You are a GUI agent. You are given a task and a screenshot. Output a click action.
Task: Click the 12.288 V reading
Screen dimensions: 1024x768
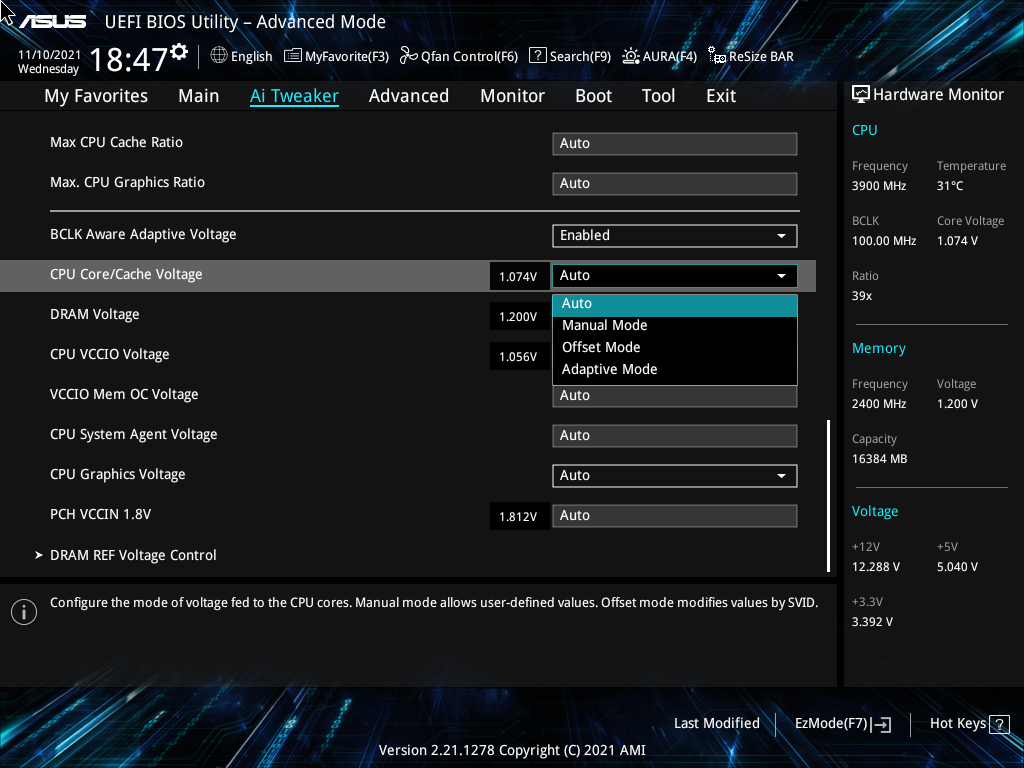(876, 567)
